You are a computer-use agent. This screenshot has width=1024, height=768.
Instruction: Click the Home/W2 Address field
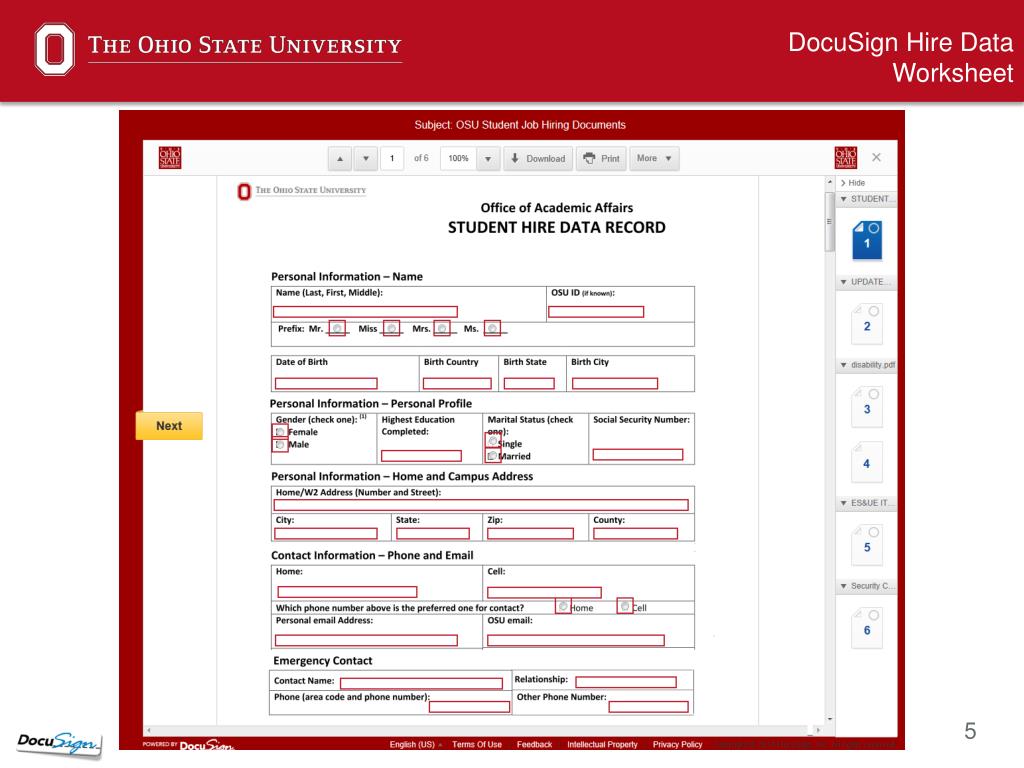click(x=481, y=505)
